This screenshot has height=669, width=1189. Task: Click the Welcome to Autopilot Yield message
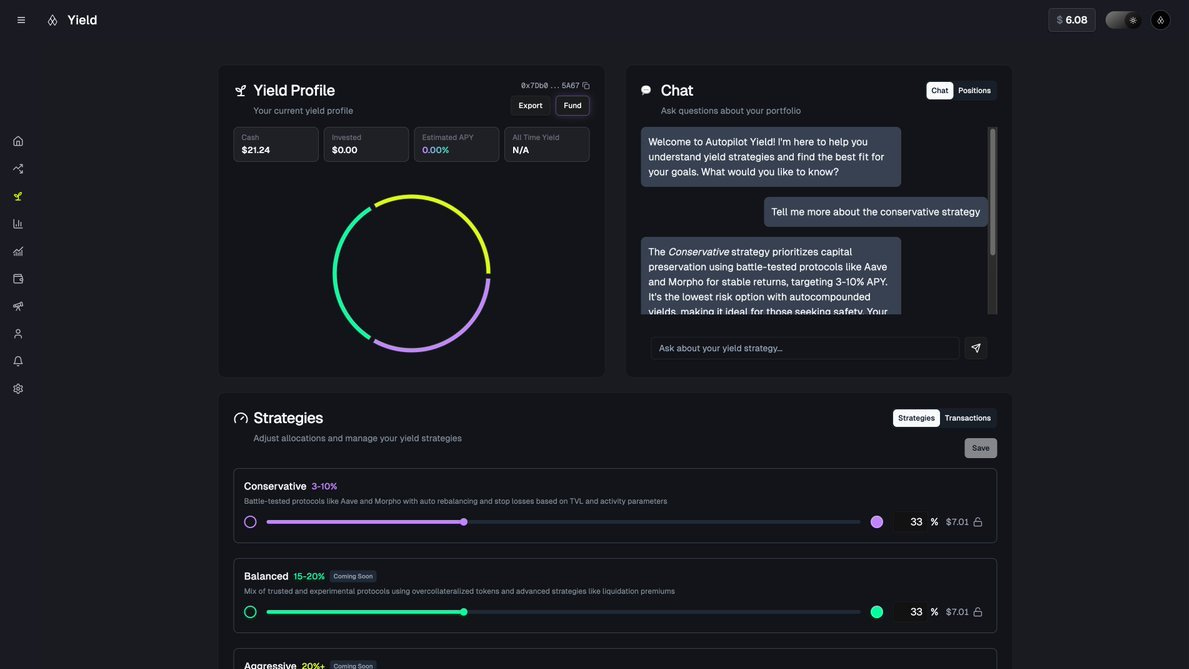(x=770, y=157)
